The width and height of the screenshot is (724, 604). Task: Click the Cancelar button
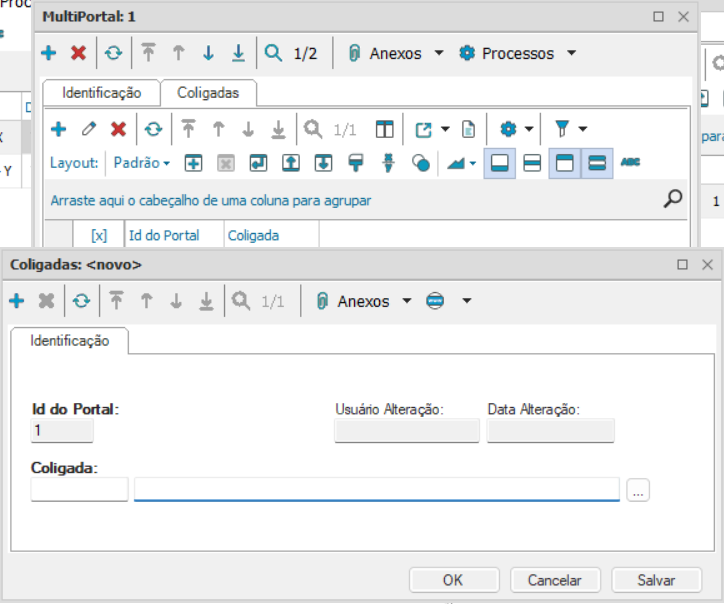[554, 580]
